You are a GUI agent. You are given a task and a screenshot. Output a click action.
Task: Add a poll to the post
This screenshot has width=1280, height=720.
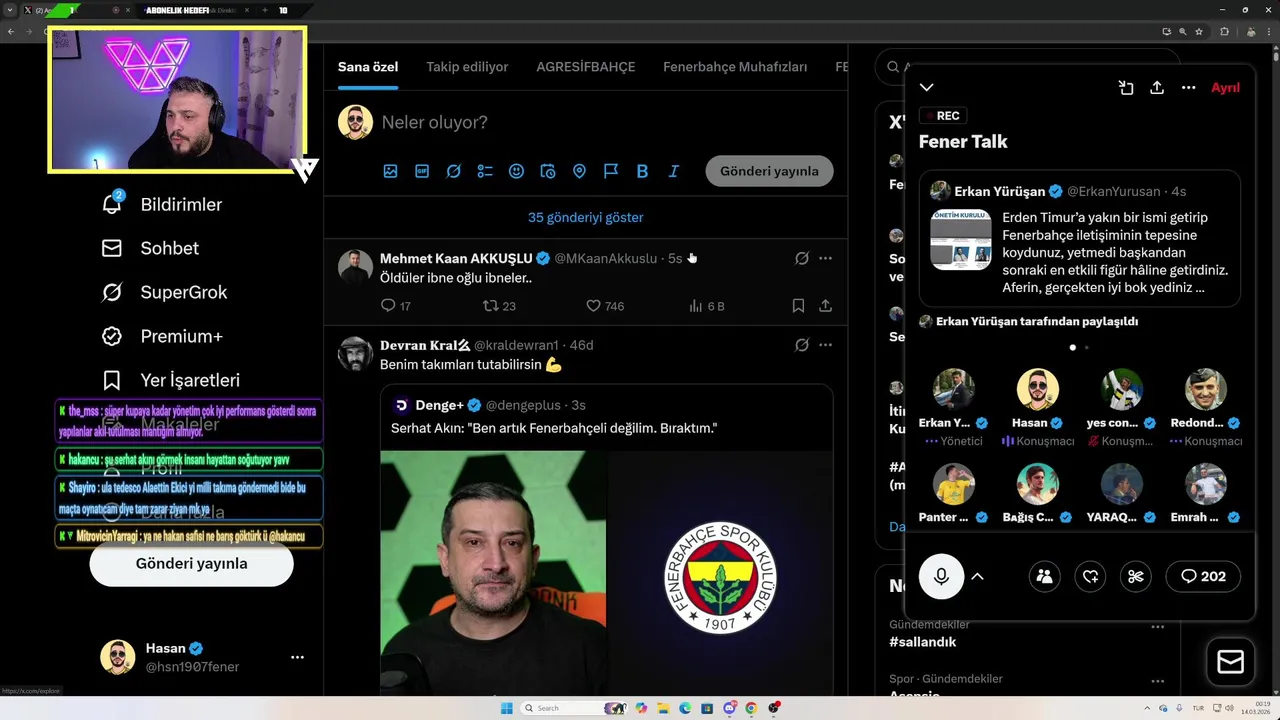pos(485,171)
